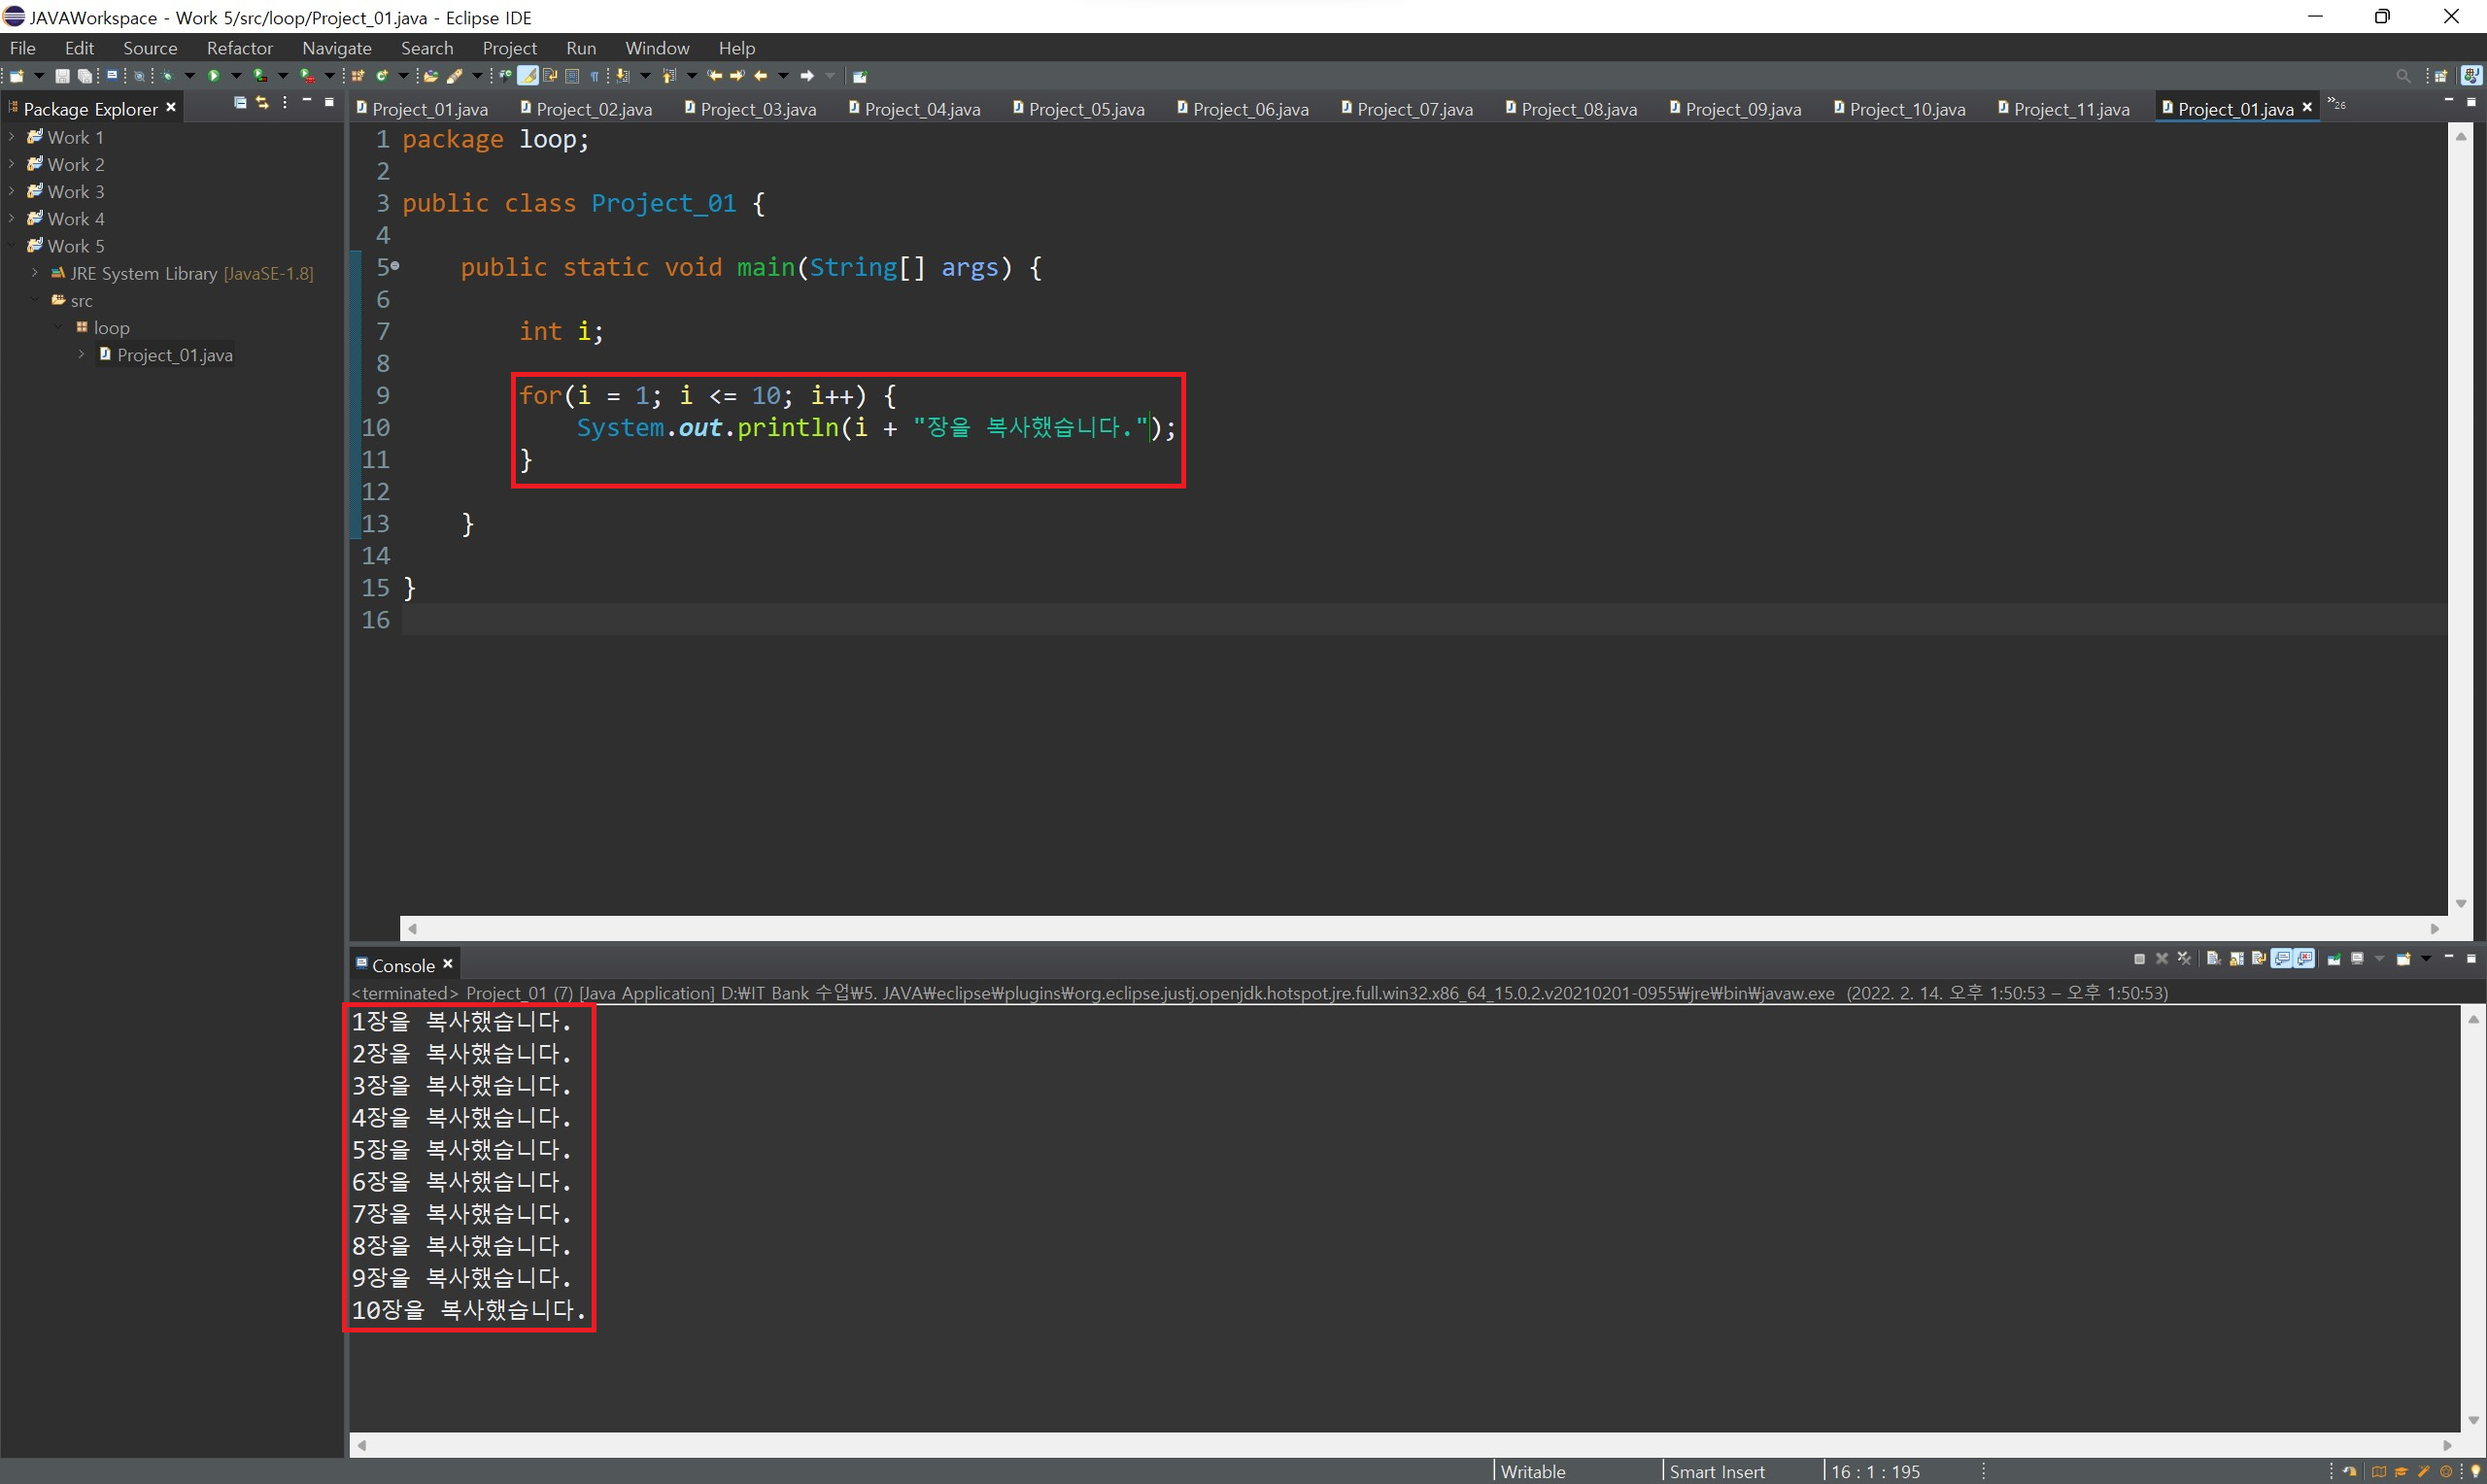Click the Pin Console icon

point(2335,959)
